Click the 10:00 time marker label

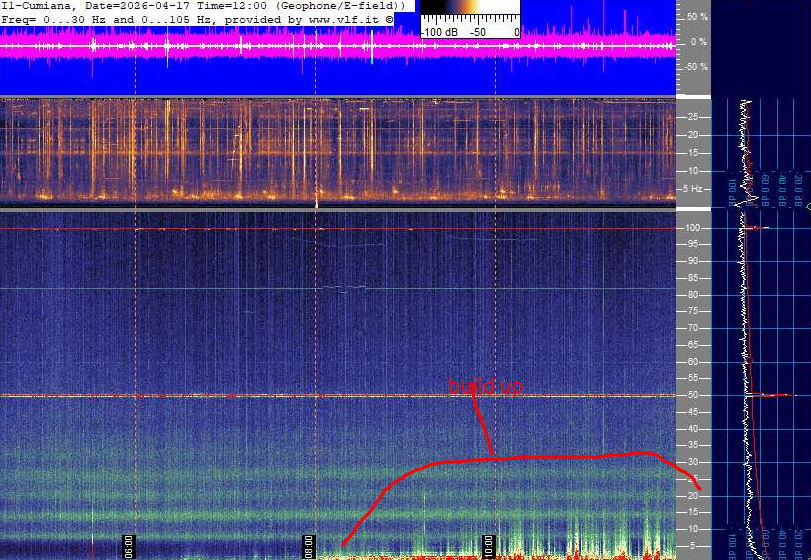490,546
